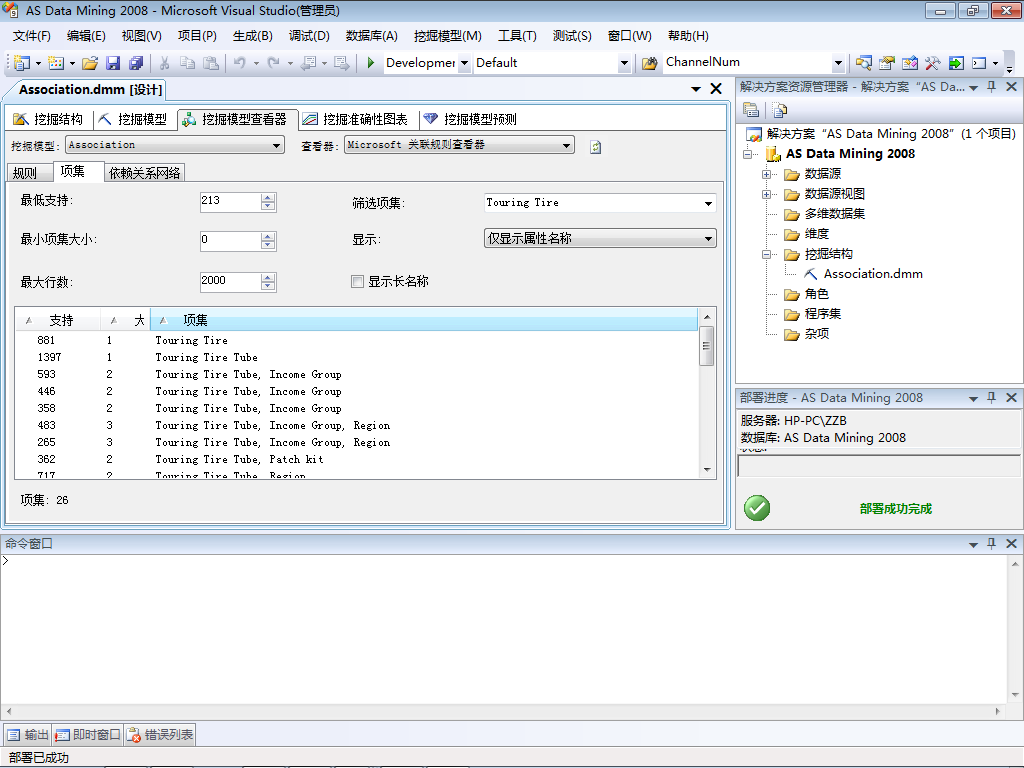Click the Undo arrow icon

point(240,63)
